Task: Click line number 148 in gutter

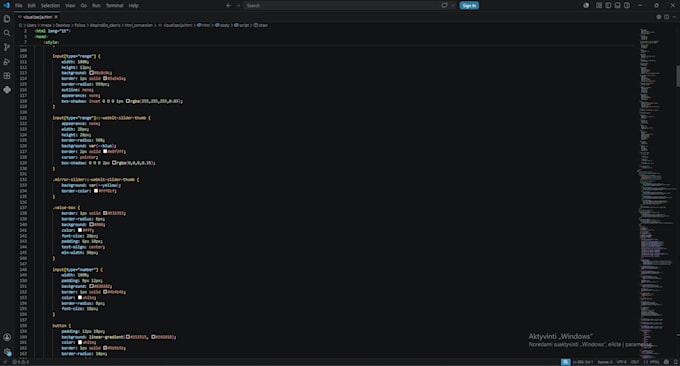Action: [23, 269]
